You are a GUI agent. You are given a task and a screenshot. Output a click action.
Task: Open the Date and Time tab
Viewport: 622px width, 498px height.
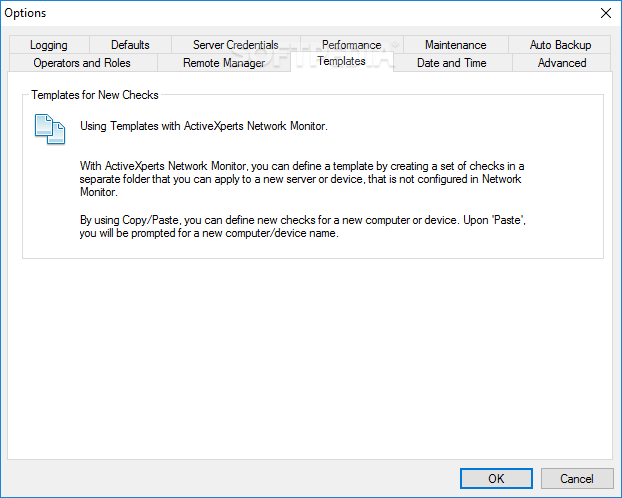(452, 63)
